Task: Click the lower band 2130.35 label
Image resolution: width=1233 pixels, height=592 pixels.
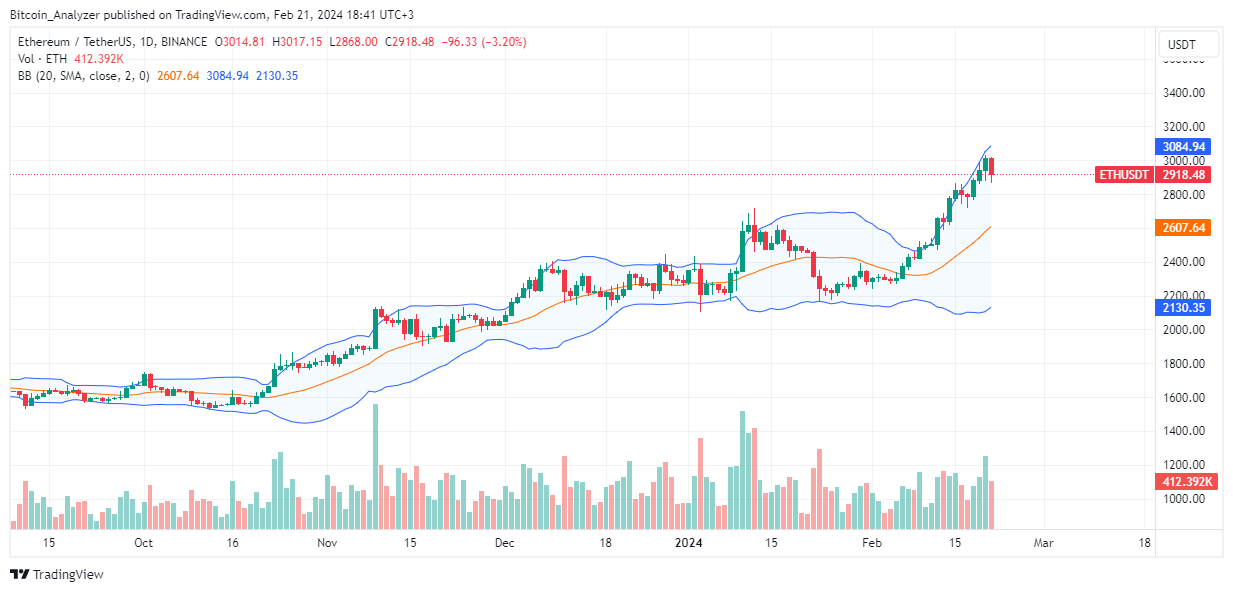Action: click(1183, 309)
